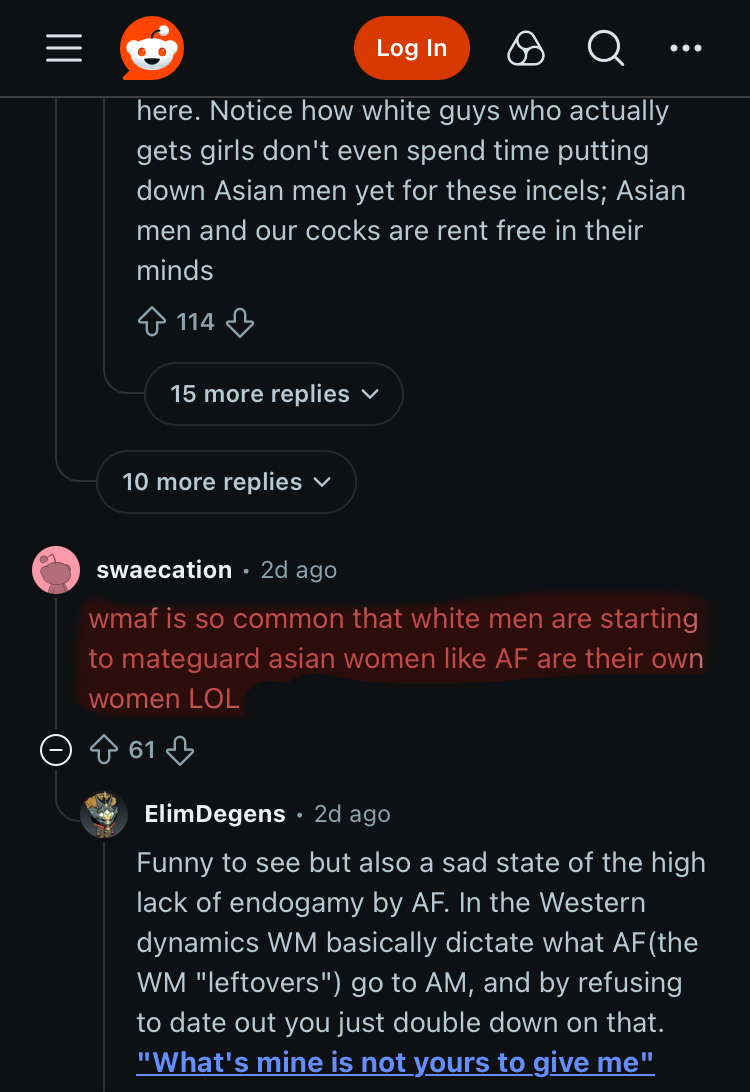Open the Reddit app download icon
The width and height of the screenshot is (750, 1092).
pyautogui.click(x=526, y=48)
